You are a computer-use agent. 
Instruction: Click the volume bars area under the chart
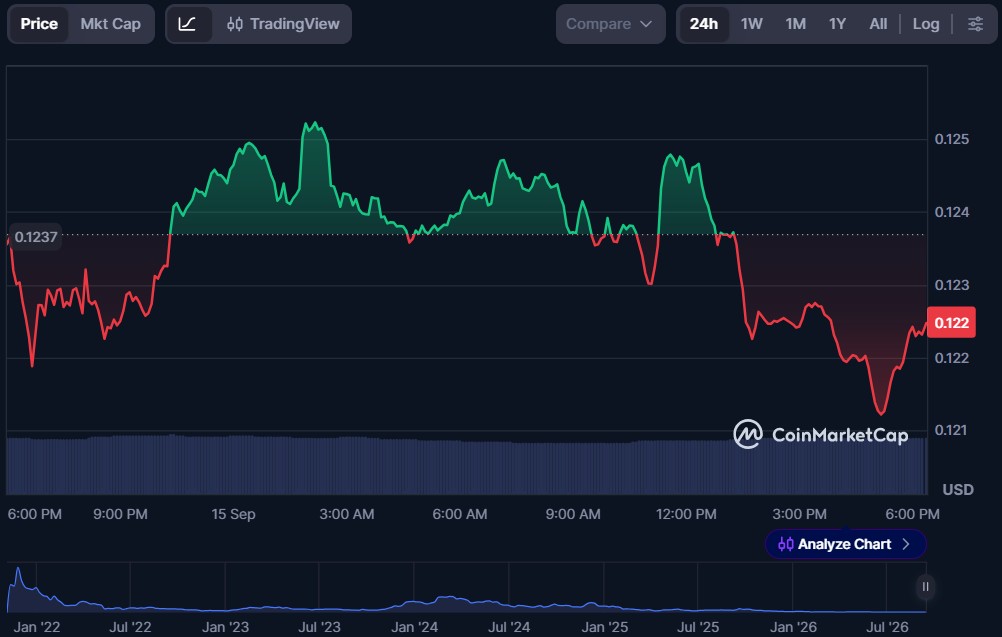tap(466, 465)
